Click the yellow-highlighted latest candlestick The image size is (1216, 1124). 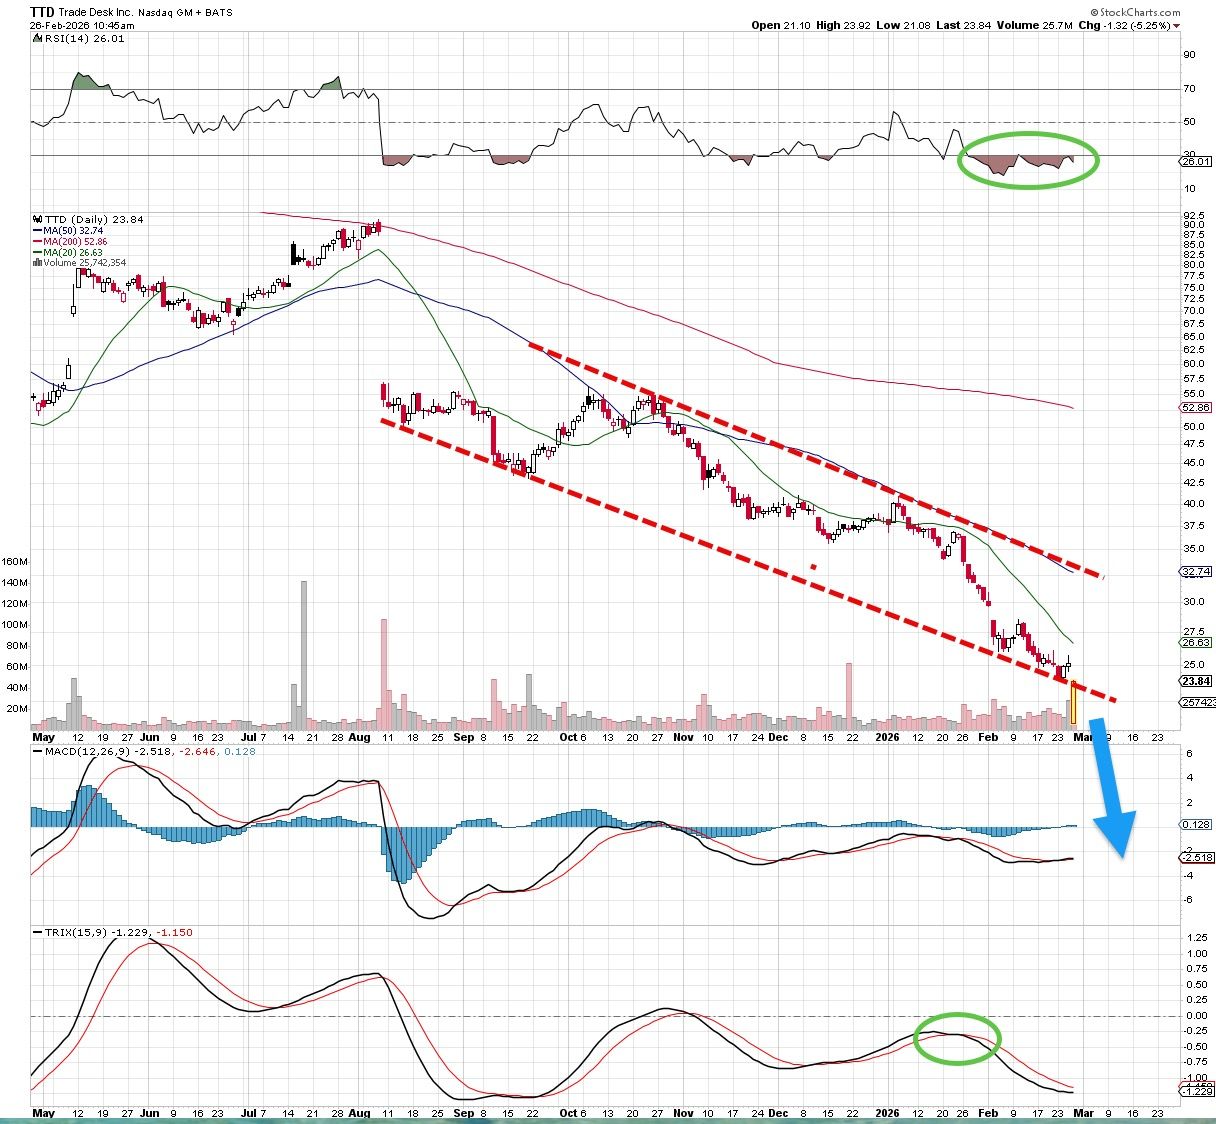1073,703
